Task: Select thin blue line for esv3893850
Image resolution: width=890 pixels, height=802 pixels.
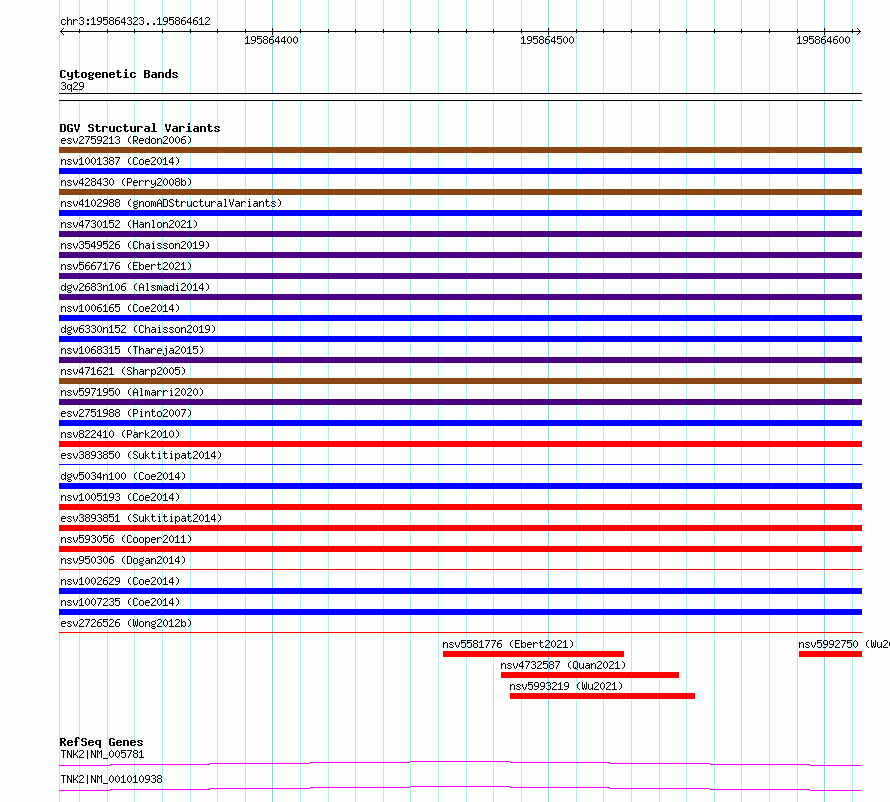Action: coord(460,465)
